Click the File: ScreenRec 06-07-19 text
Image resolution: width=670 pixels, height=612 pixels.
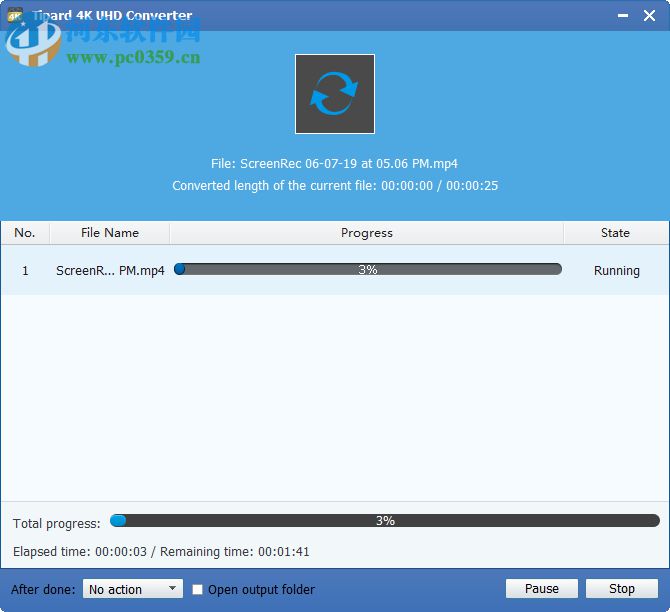click(334, 164)
